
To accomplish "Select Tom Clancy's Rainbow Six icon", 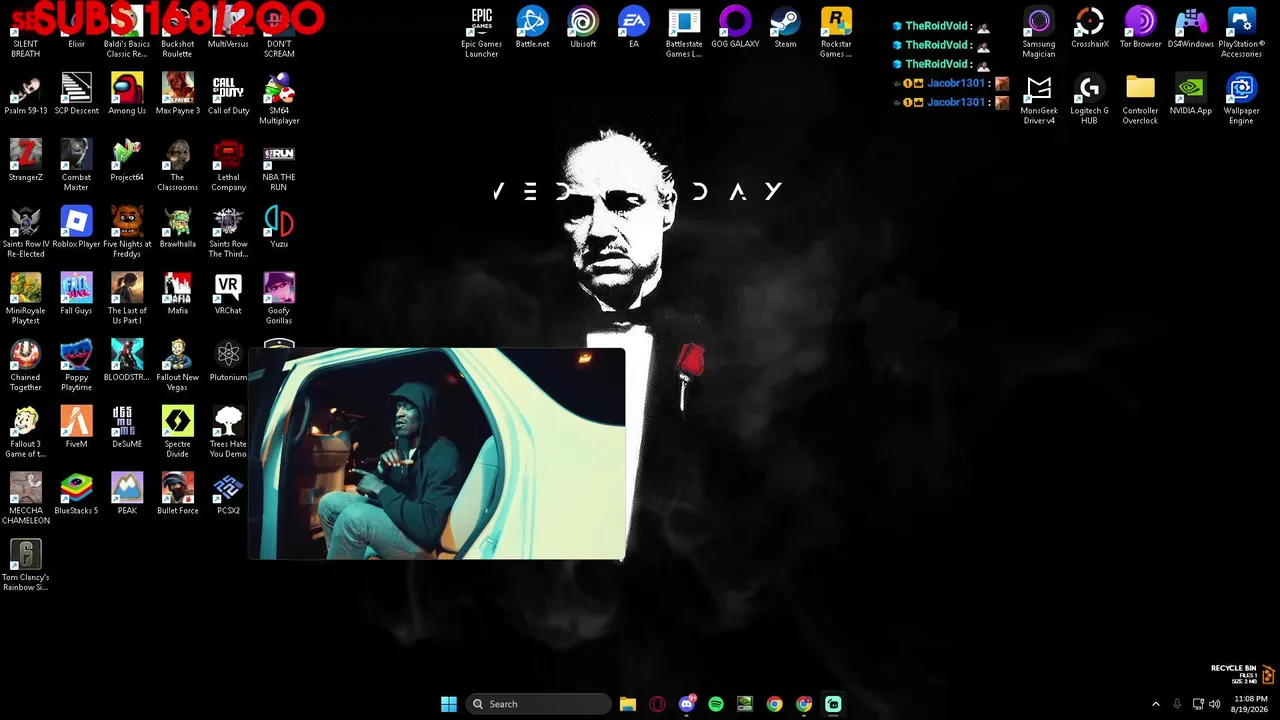I will pos(26,566).
